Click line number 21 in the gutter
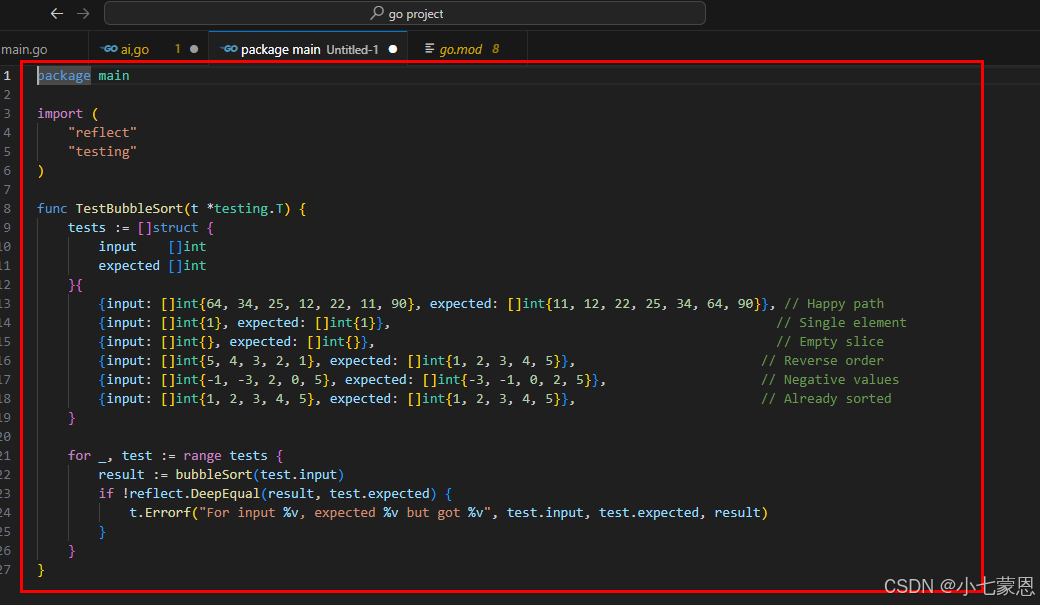The height and width of the screenshot is (605, 1040). click(6, 455)
